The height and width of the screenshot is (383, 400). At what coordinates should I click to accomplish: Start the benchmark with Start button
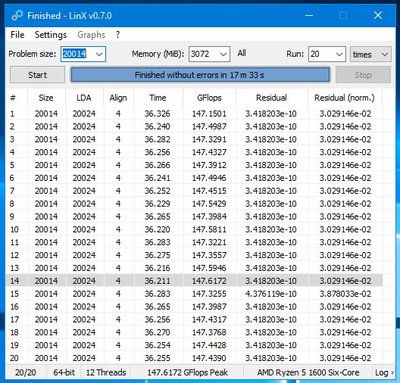coord(37,75)
